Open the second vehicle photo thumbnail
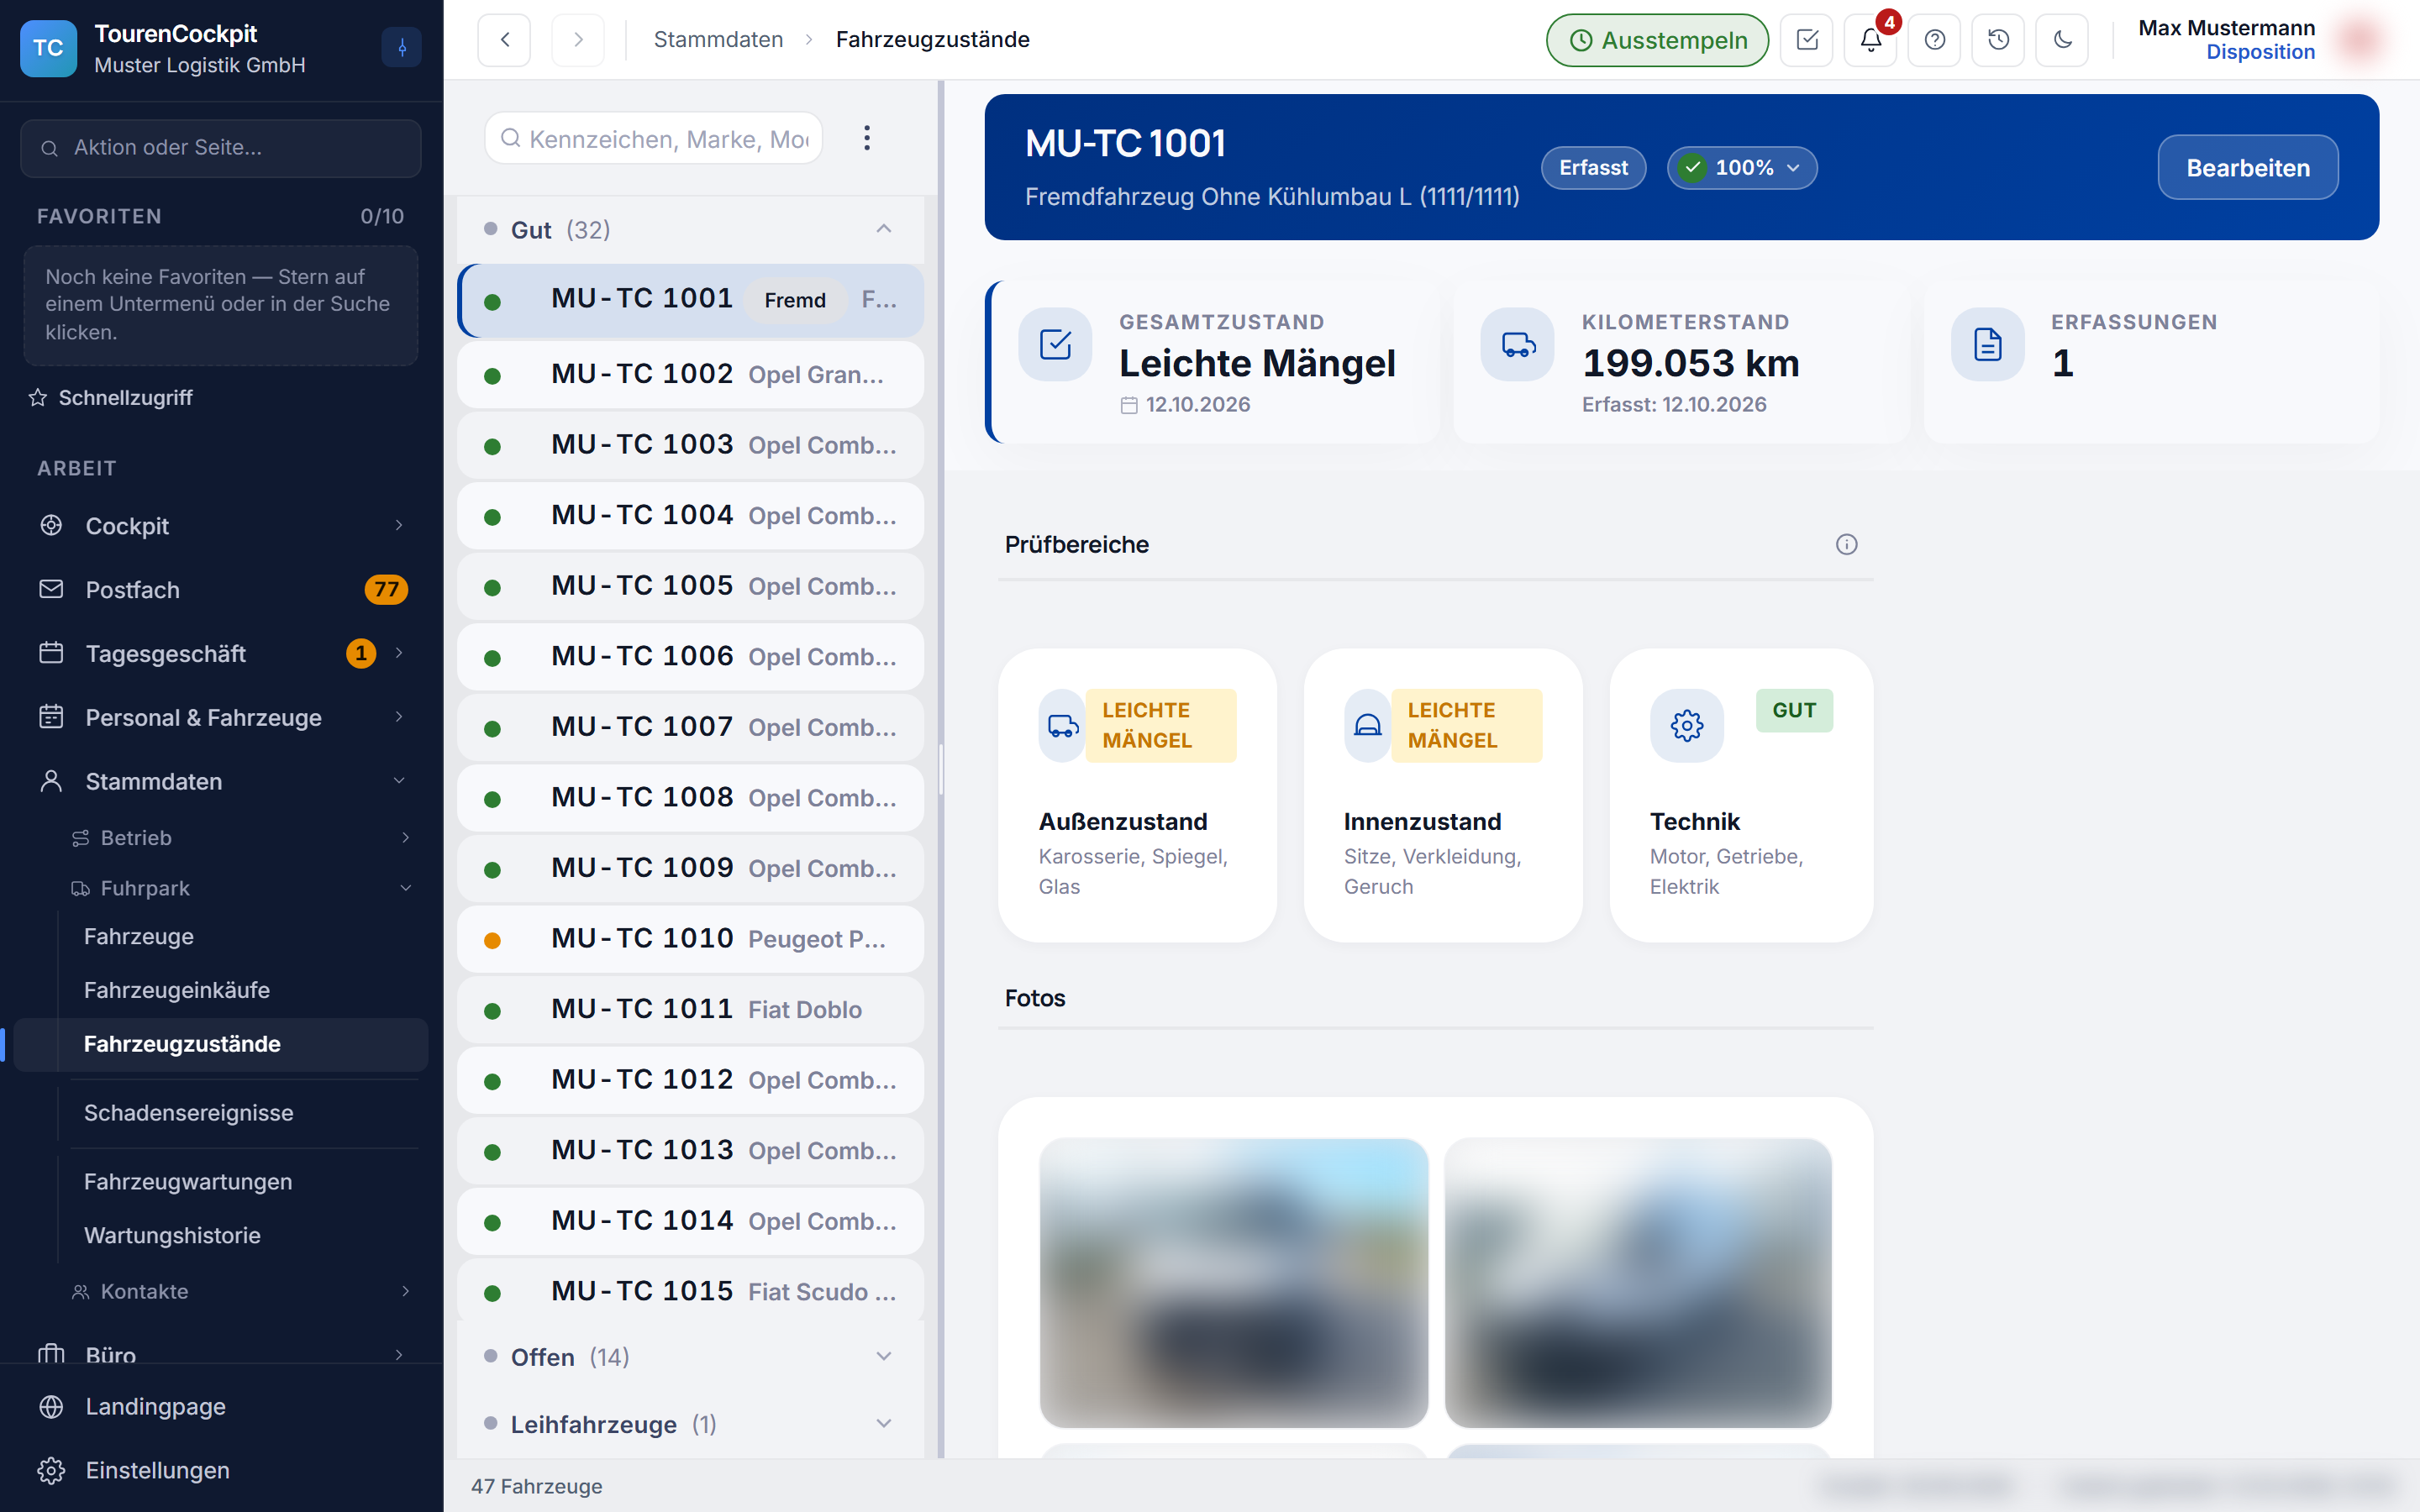Screen dimensions: 2420x1512 (1638, 1283)
